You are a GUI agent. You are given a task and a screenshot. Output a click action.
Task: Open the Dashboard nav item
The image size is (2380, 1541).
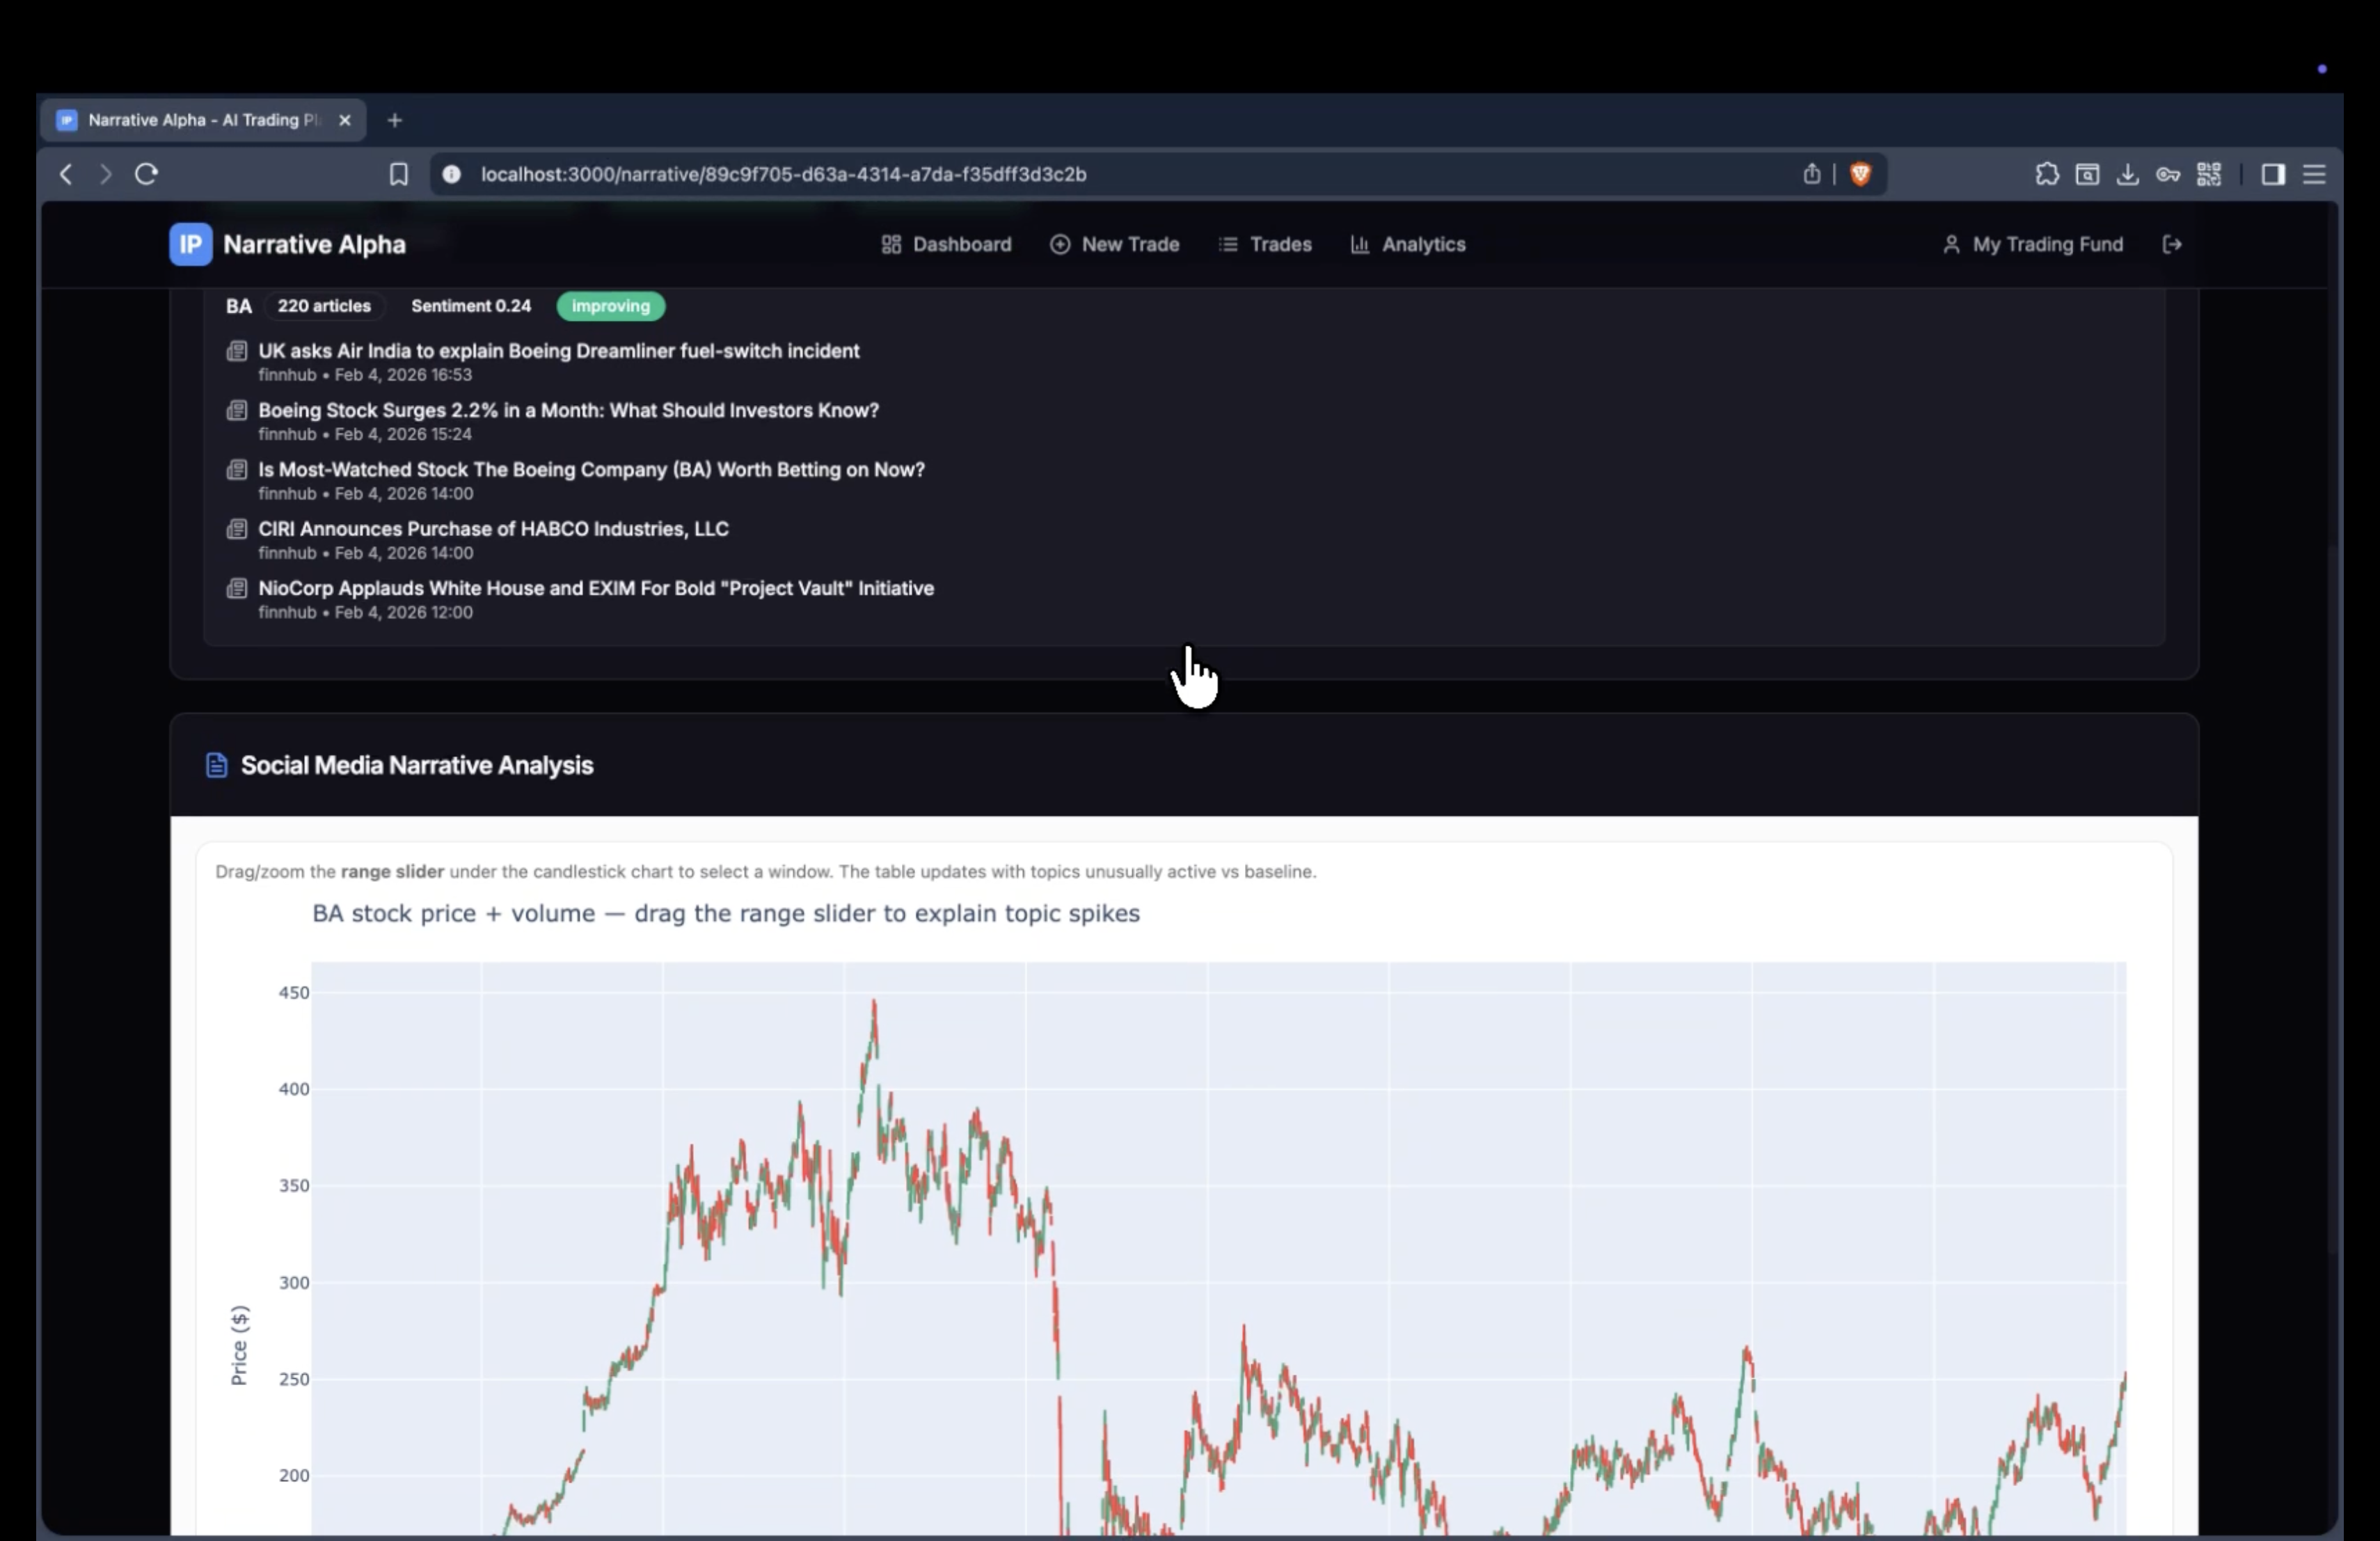[x=946, y=245]
